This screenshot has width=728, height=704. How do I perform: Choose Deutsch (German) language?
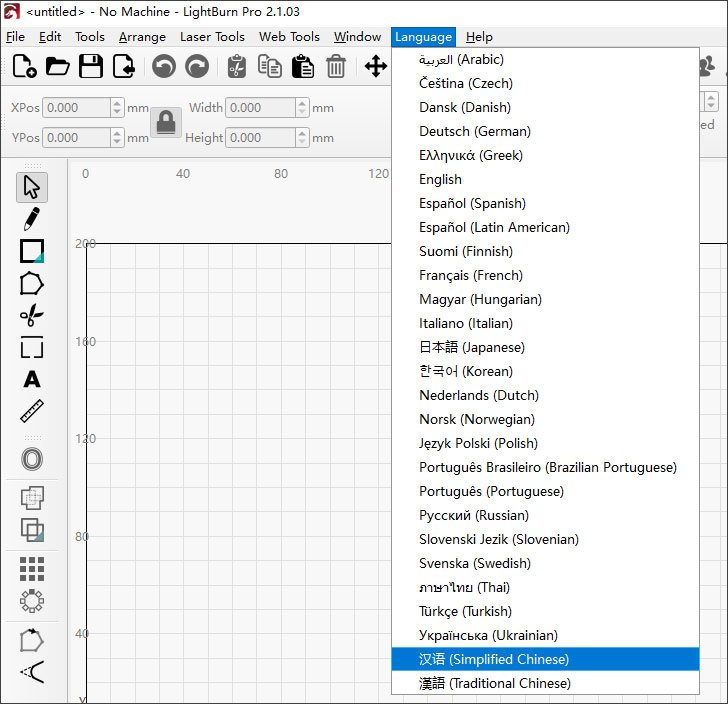545,131
